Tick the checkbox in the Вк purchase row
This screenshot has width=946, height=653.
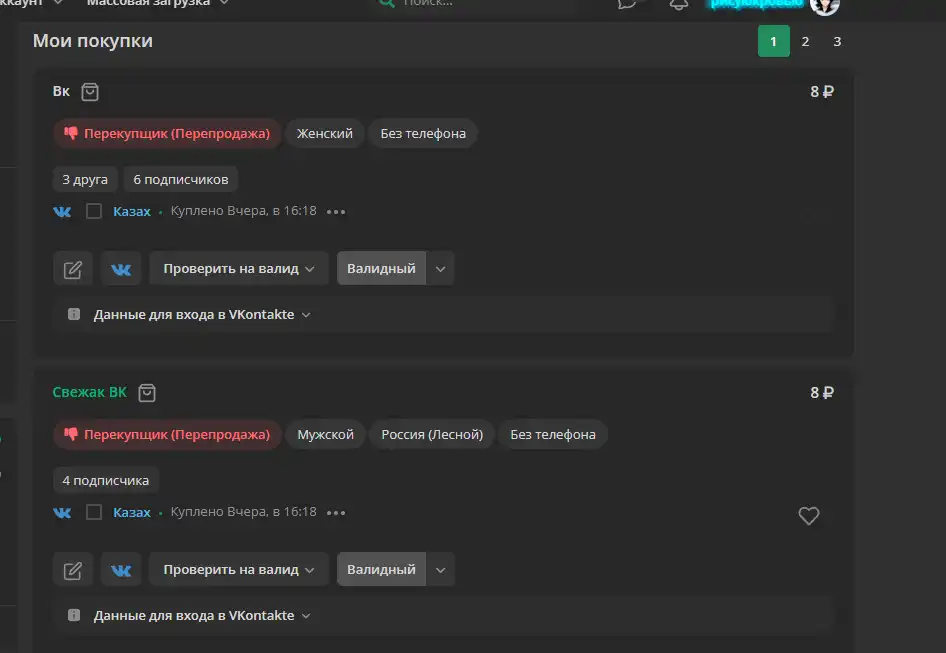[94, 211]
